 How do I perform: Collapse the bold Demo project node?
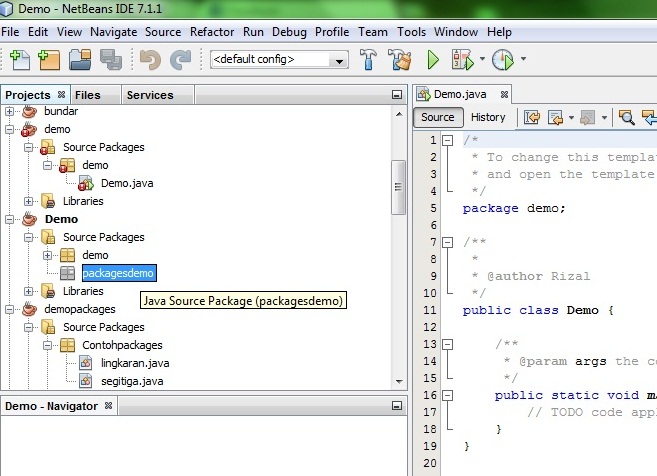(x=9, y=220)
